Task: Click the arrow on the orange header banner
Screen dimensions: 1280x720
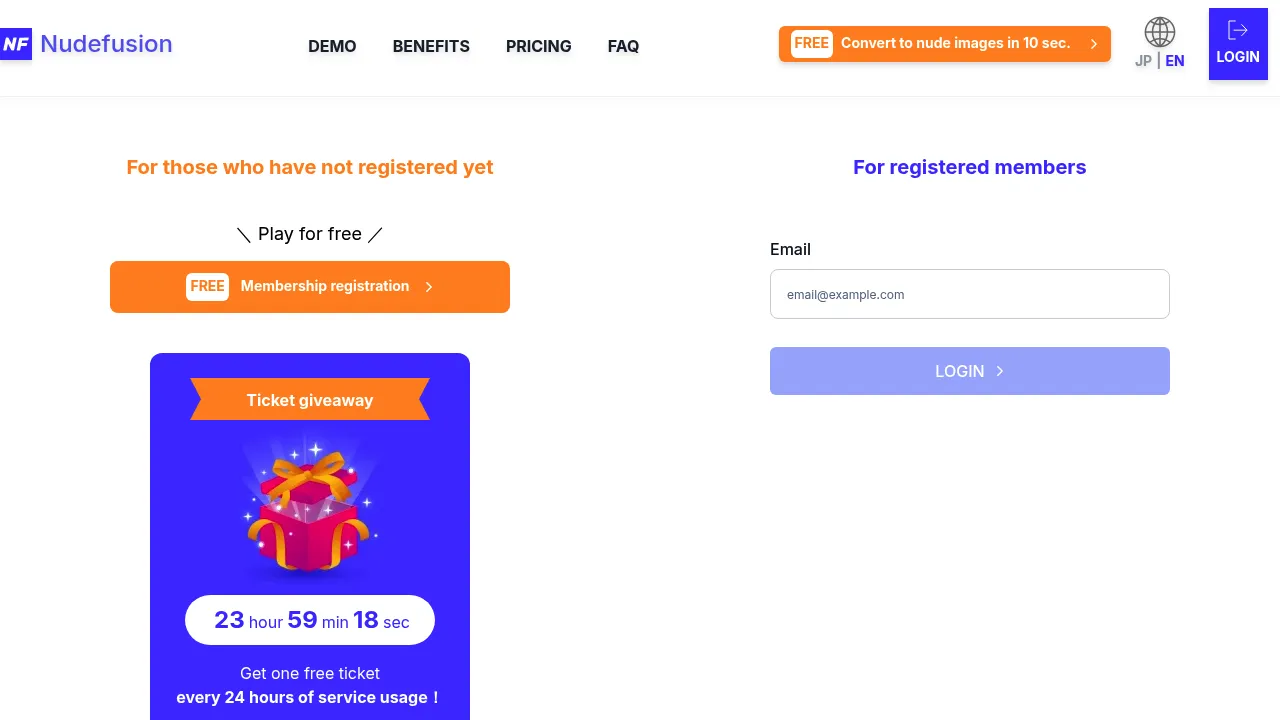Action: [1094, 44]
